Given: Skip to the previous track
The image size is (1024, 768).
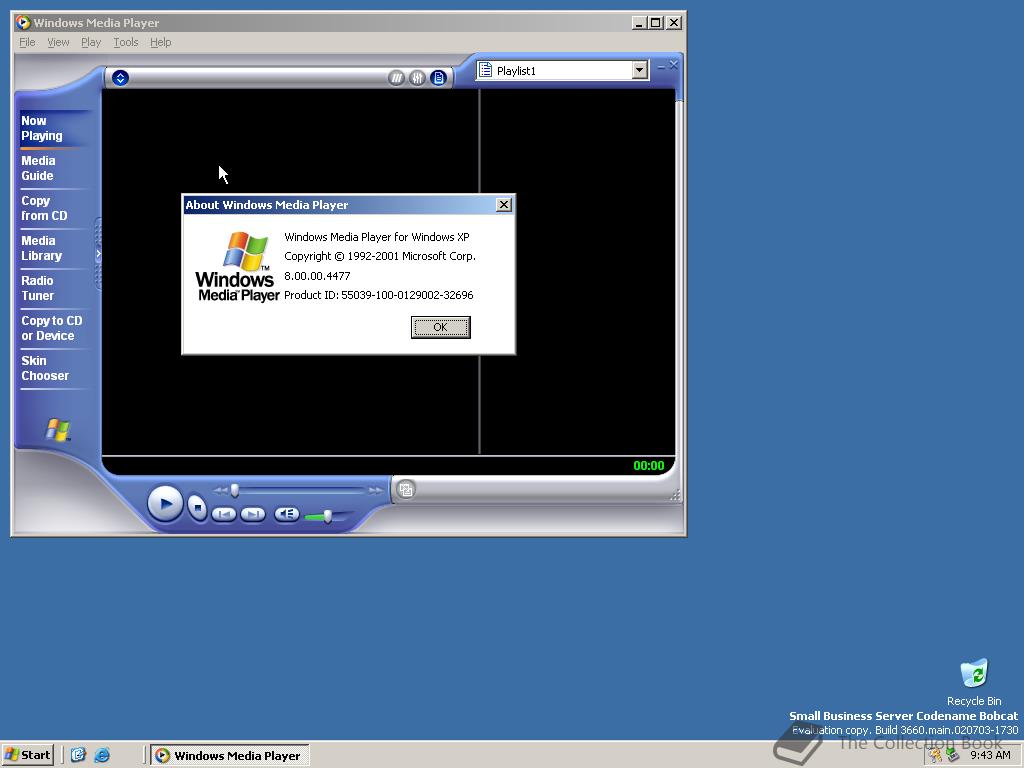Looking at the screenshot, I should pyautogui.click(x=224, y=515).
